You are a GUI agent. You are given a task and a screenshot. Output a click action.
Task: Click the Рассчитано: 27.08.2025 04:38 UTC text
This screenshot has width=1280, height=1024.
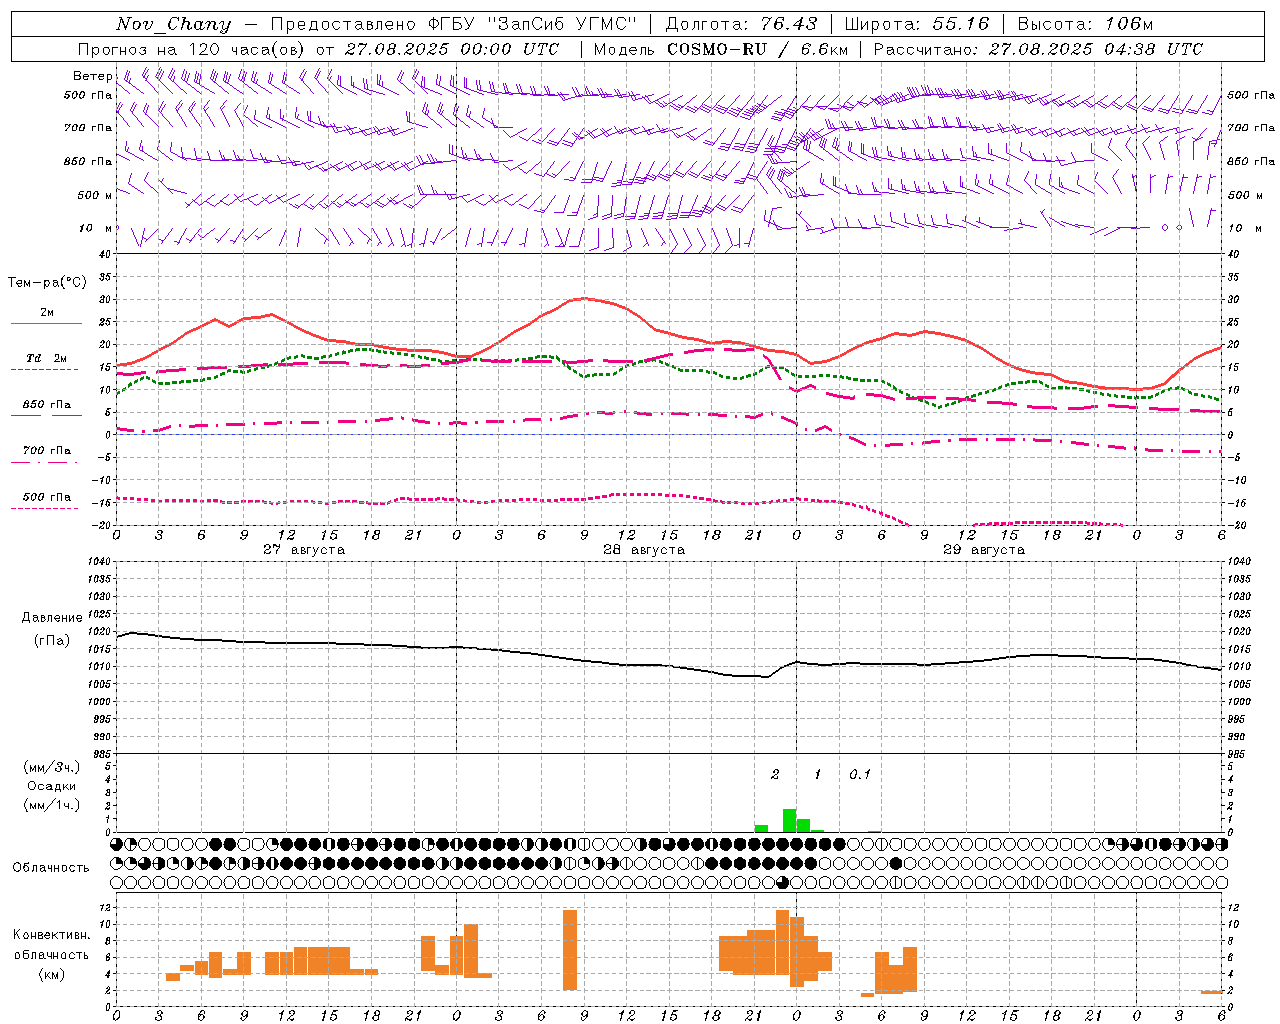[1038, 49]
